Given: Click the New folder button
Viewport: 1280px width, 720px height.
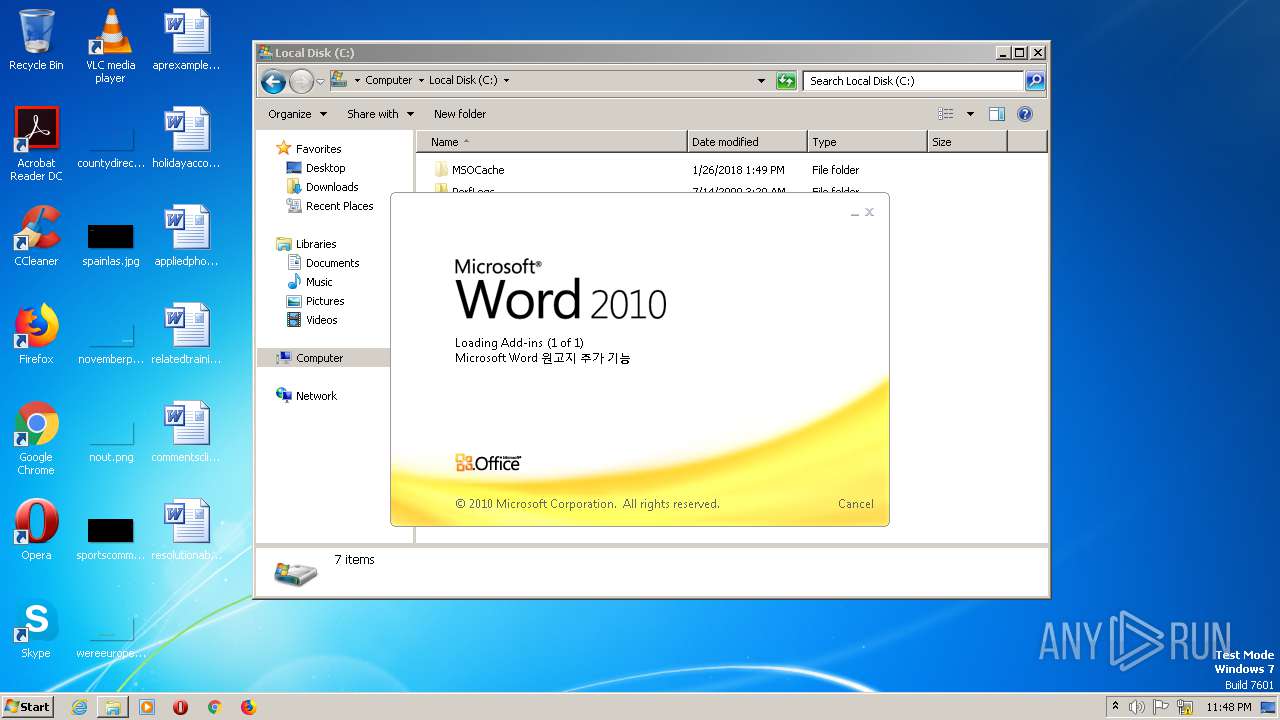Looking at the screenshot, I should click(x=460, y=114).
